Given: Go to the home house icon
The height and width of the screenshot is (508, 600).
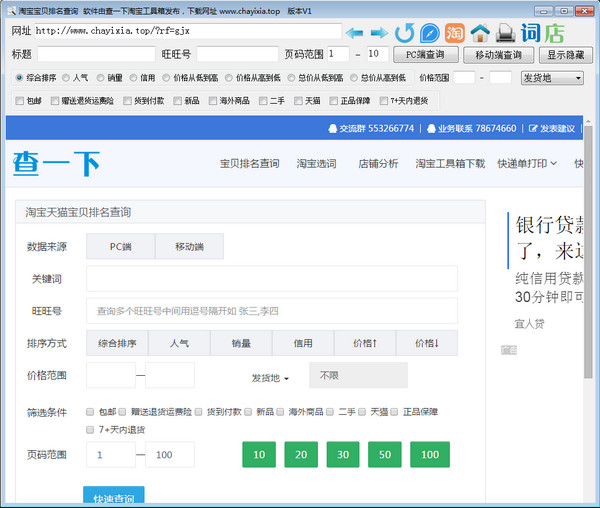Looking at the screenshot, I should 480,33.
